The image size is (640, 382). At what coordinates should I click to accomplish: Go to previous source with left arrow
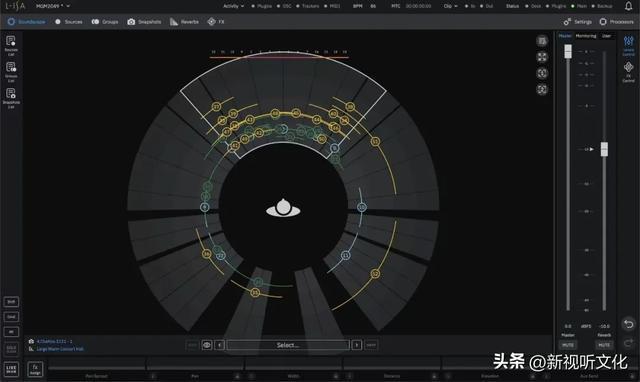point(219,345)
